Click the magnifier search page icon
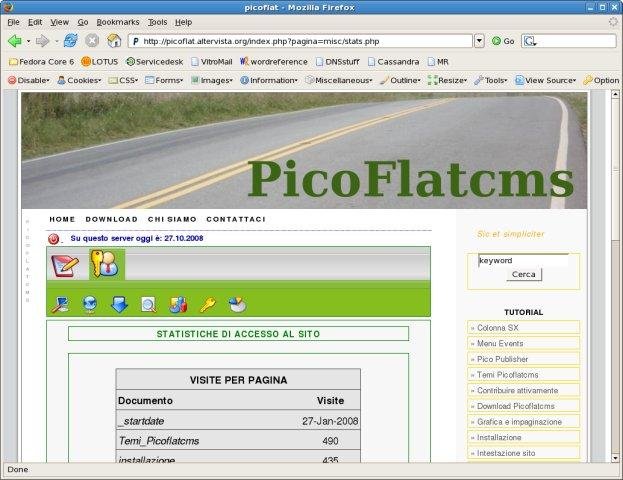This screenshot has width=623, height=480. tap(149, 305)
